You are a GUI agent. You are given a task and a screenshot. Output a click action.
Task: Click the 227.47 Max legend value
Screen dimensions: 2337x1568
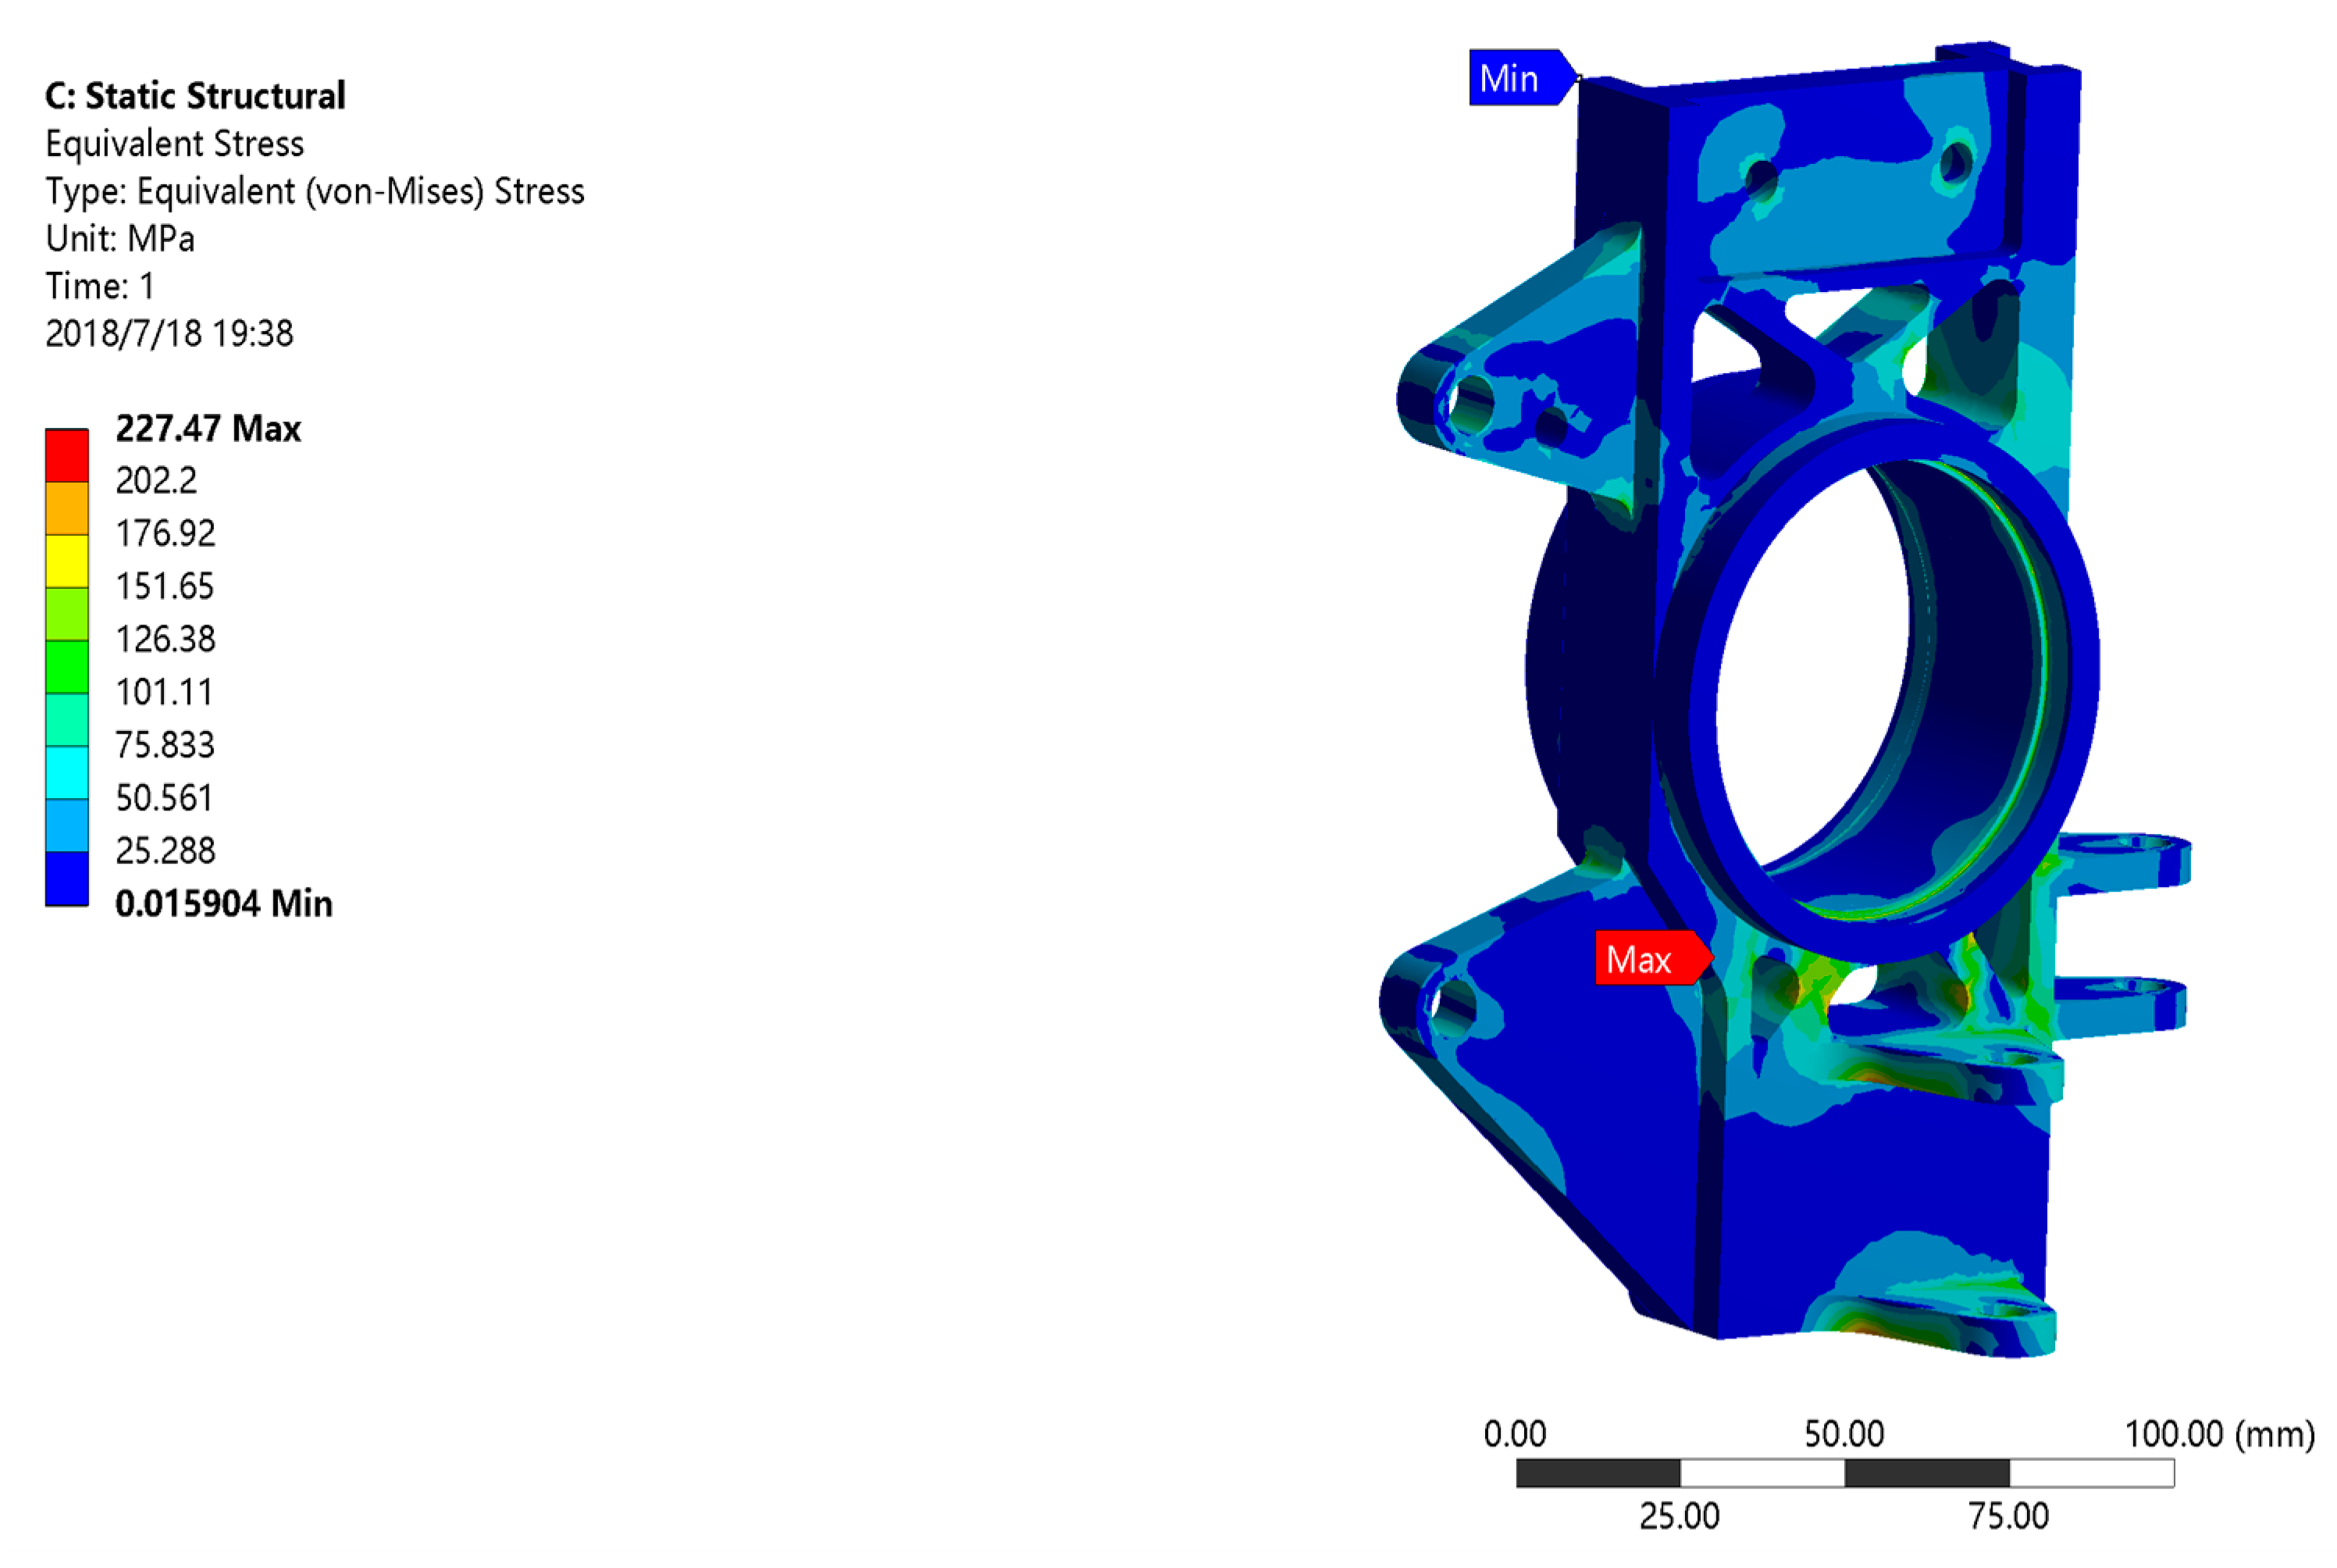click(x=208, y=429)
